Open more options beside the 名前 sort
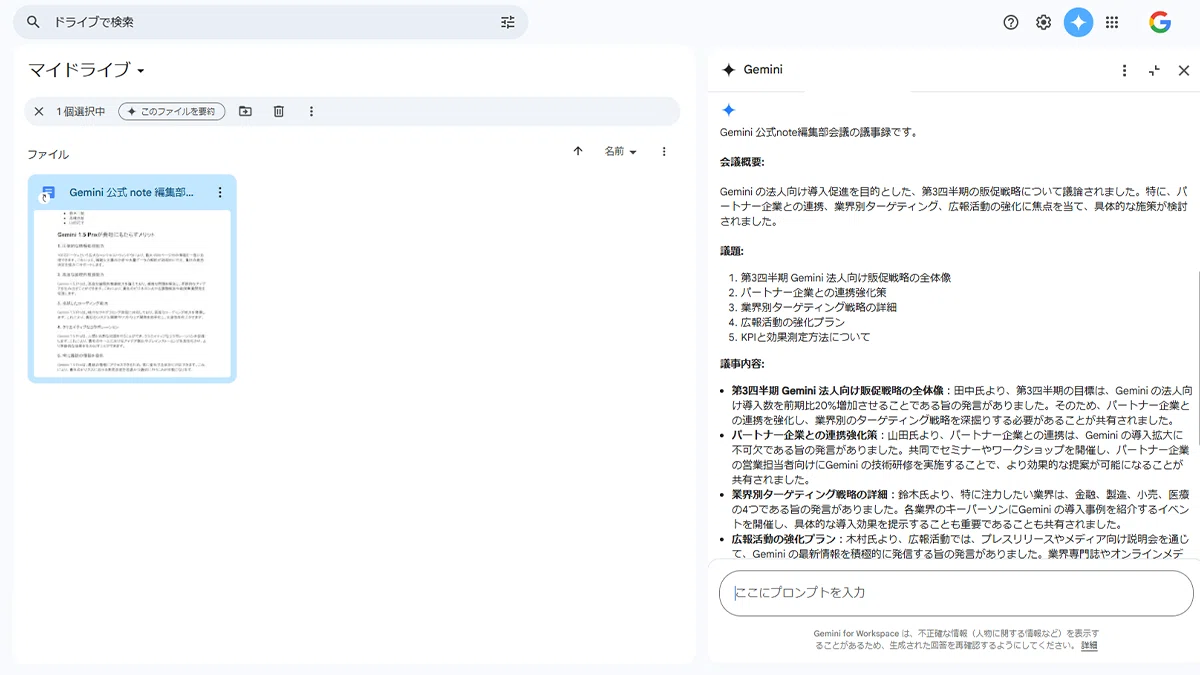The image size is (1200, 675). click(x=664, y=151)
